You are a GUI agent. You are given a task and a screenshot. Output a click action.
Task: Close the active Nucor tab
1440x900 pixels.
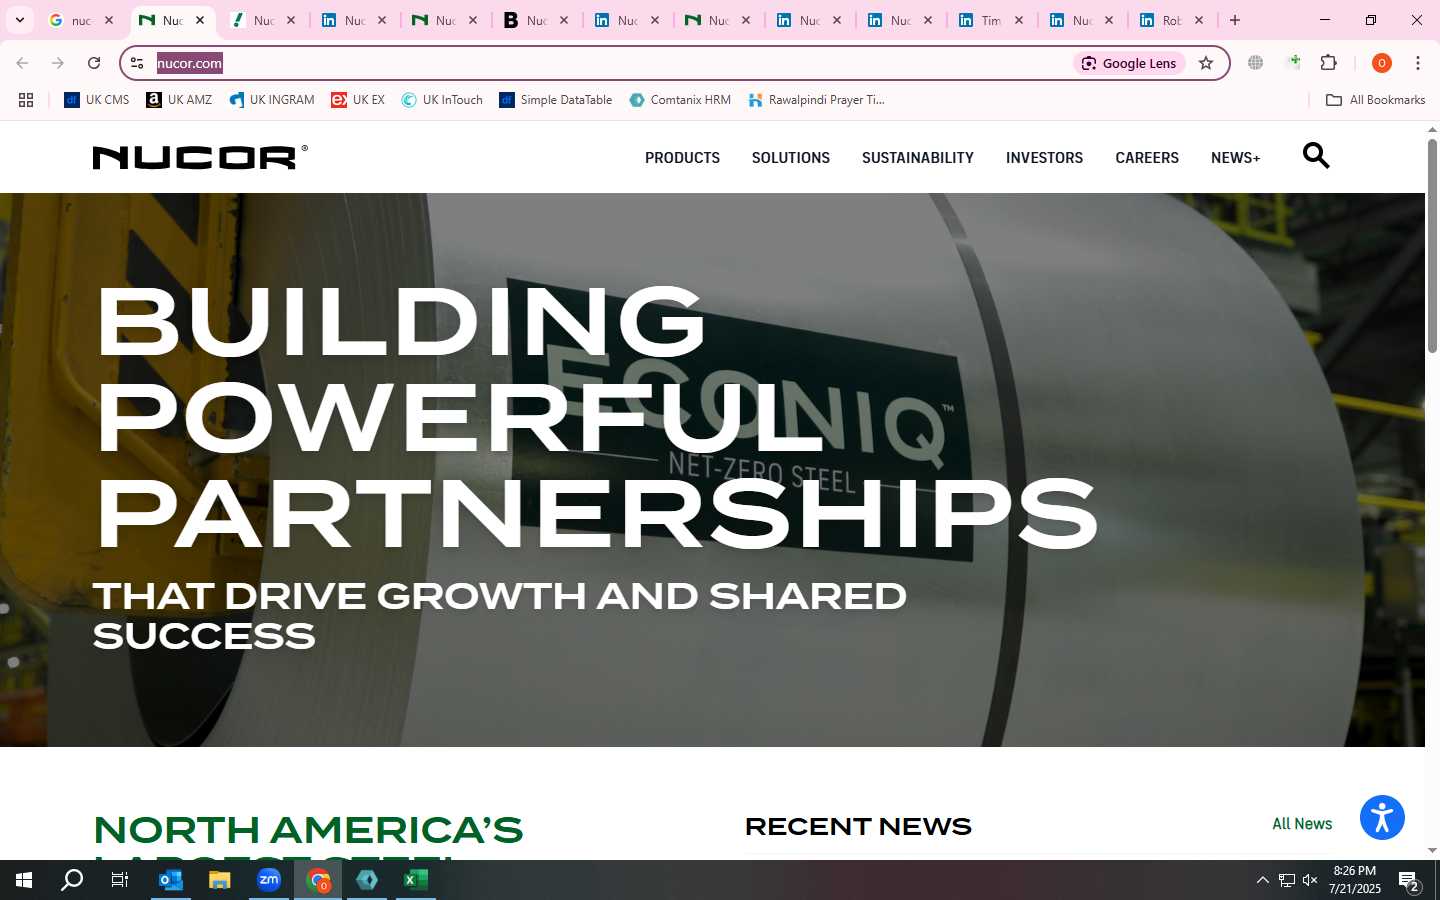tap(200, 20)
